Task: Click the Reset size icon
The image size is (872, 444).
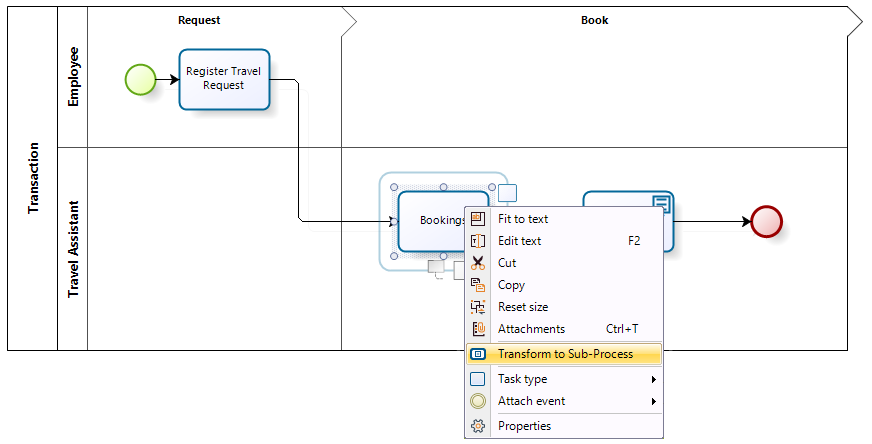Action: (478, 307)
